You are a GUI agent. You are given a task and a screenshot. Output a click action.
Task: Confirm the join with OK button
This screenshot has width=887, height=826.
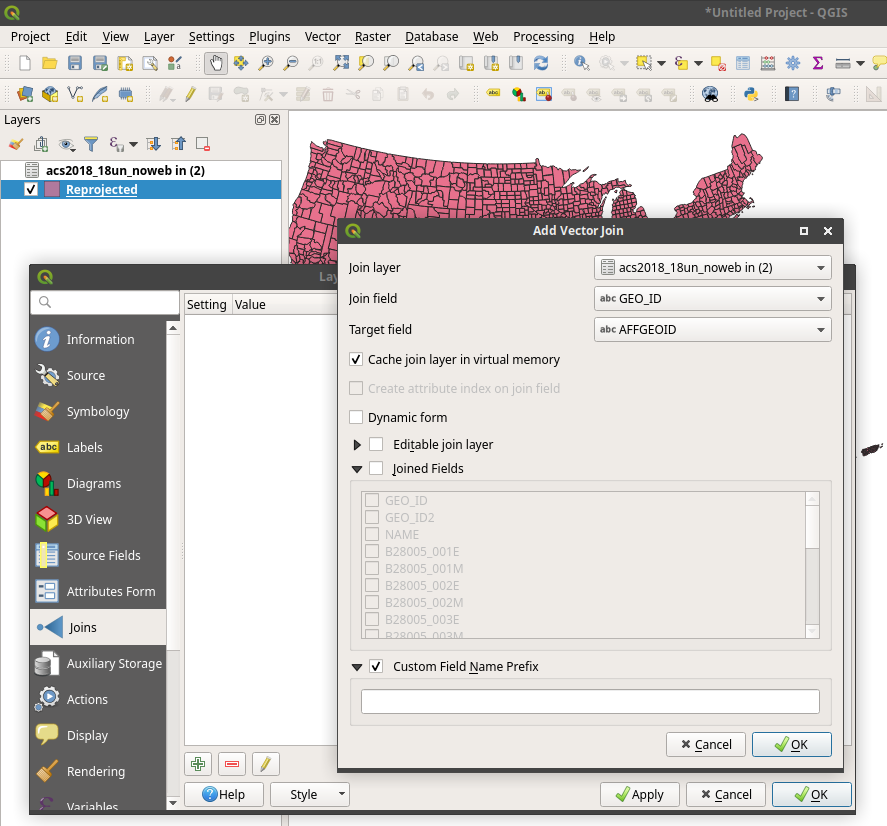[x=791, y=744]
